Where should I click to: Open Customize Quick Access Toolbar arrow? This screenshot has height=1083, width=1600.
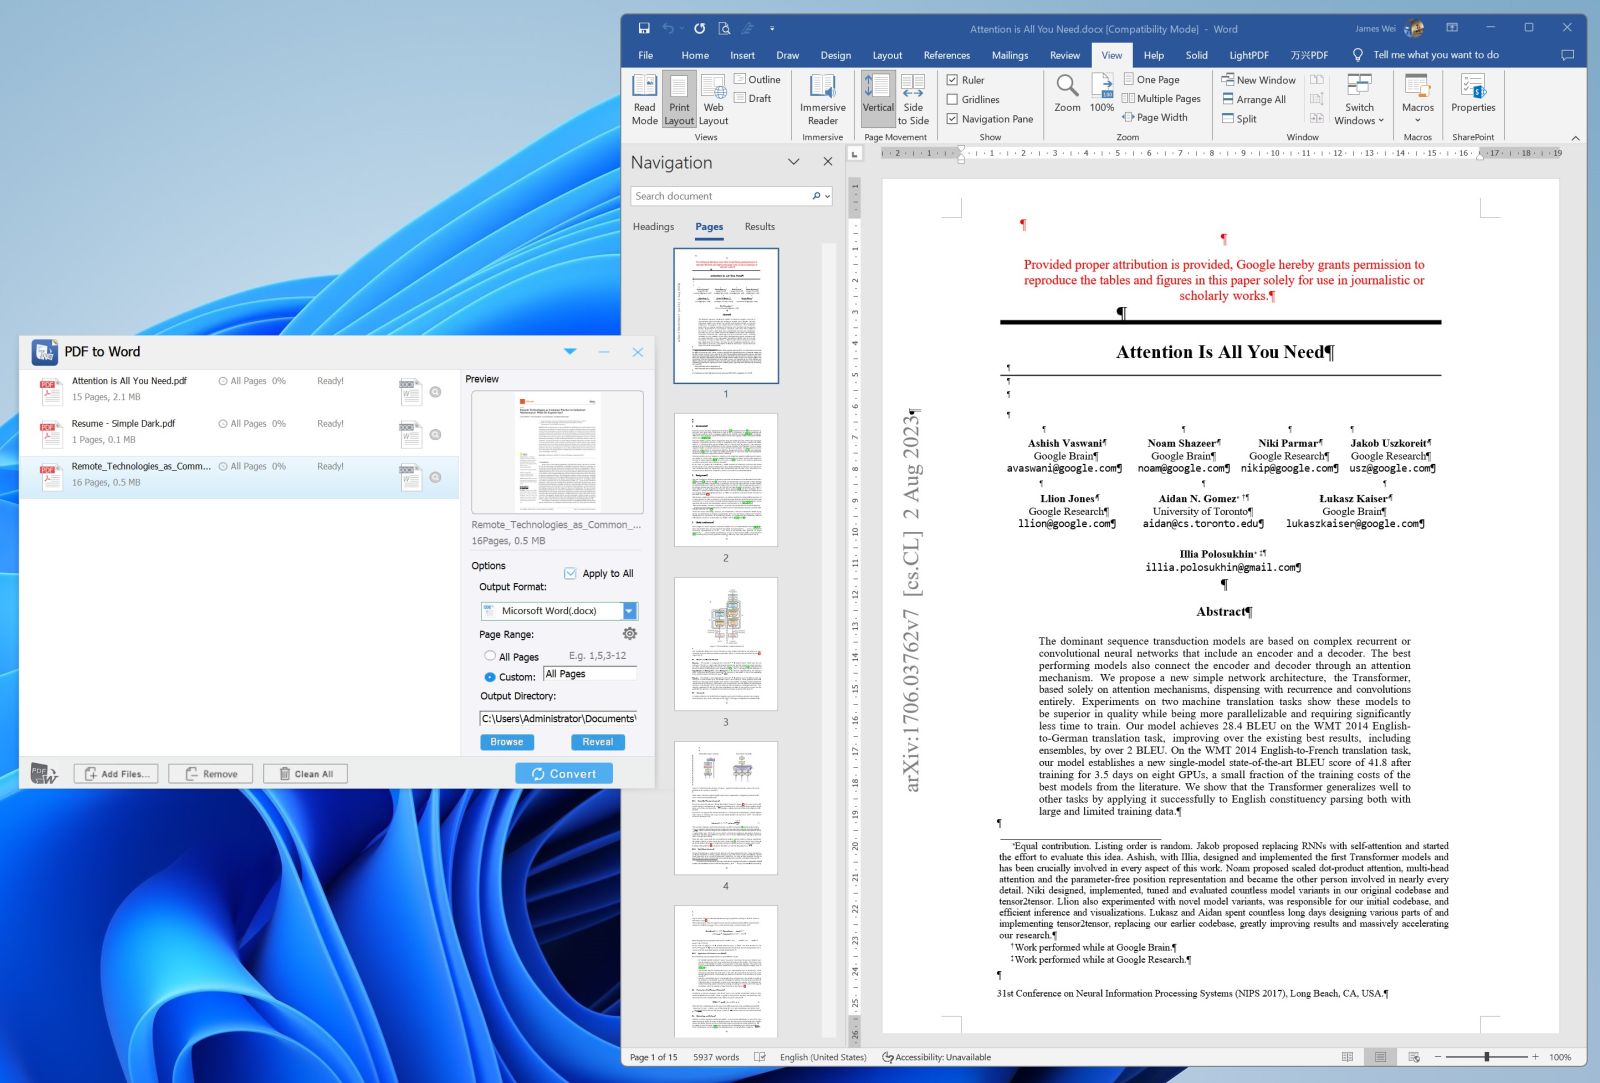coord(772,28)
